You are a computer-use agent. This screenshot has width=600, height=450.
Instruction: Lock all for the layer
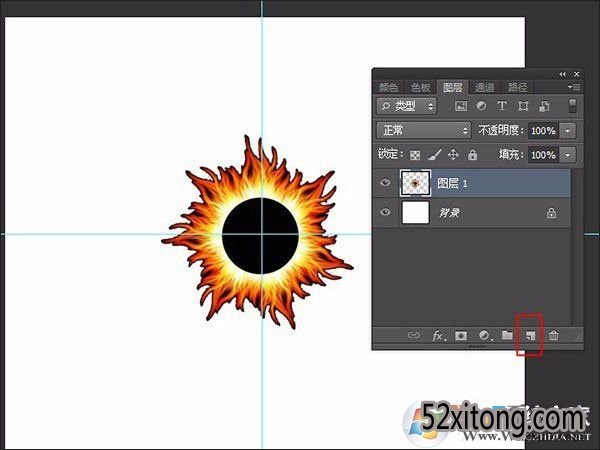pyautogui.click(x=473, y=155)
